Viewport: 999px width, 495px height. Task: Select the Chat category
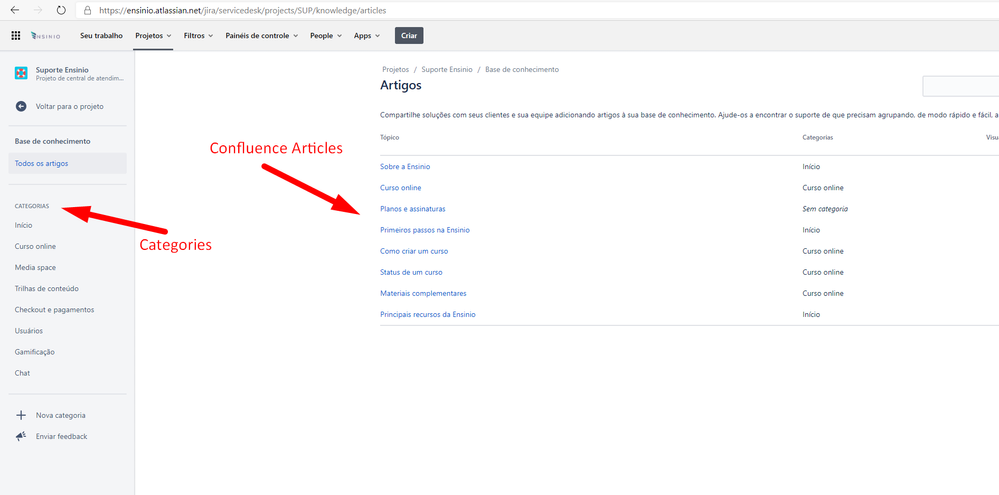22,373
